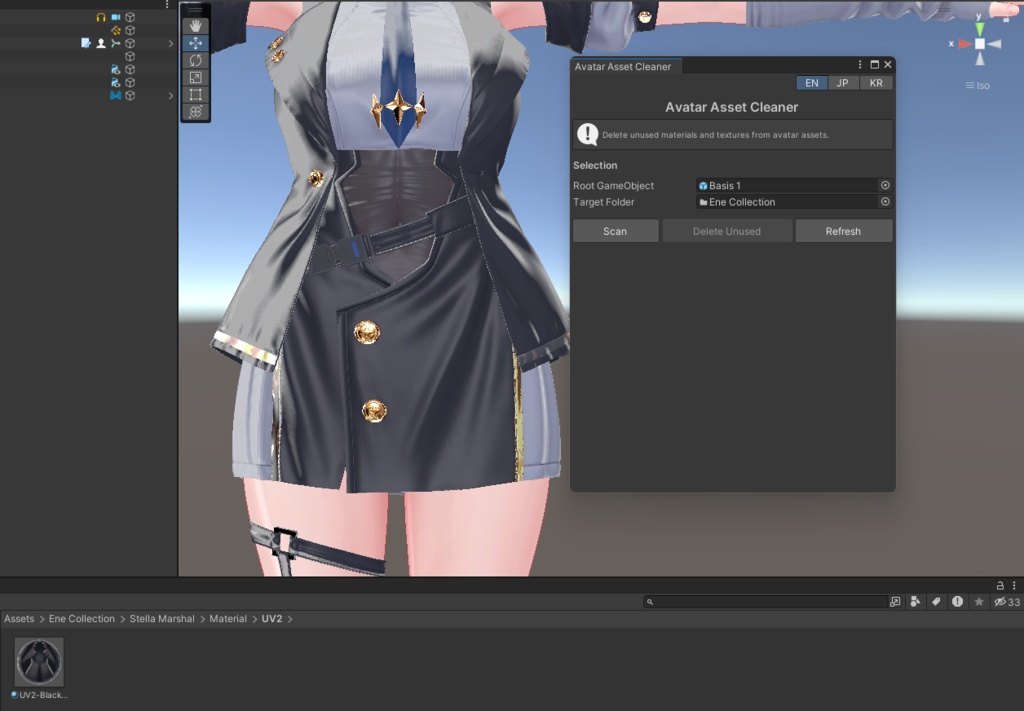
Task: Select the UV2-Black material thumbnail
Action: point(39,662)
